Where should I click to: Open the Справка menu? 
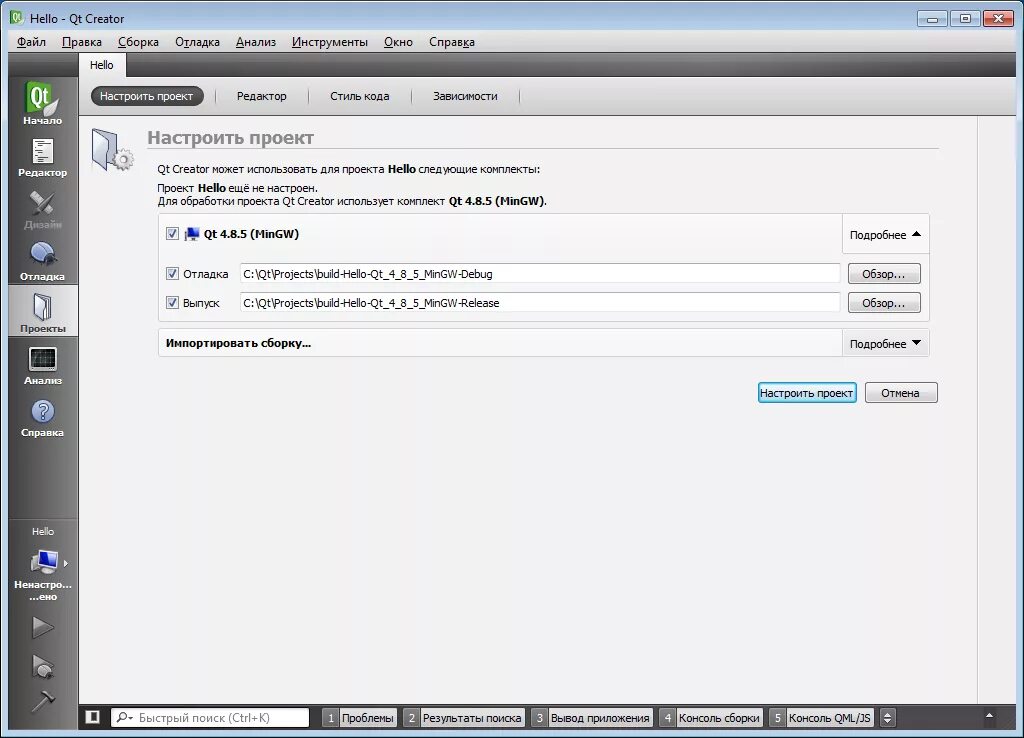[x=452, y=42]
